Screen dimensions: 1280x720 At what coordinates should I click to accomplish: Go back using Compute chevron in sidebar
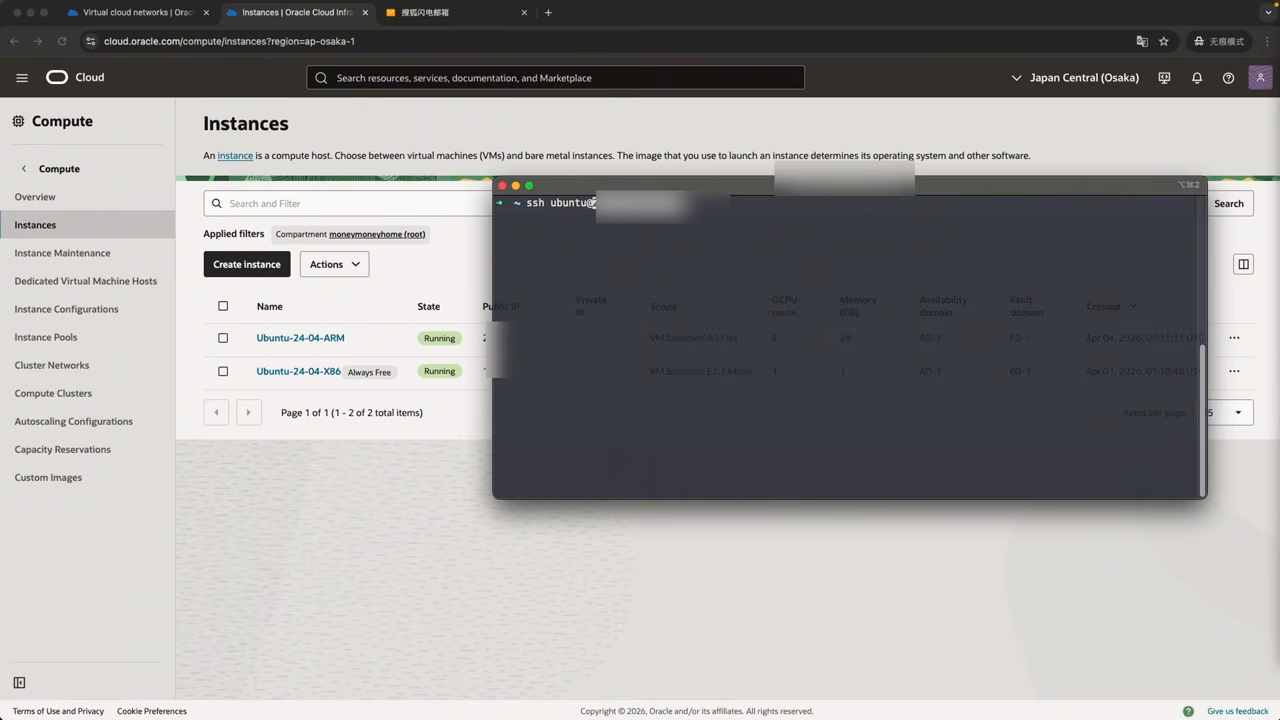[x=24, y=169]
